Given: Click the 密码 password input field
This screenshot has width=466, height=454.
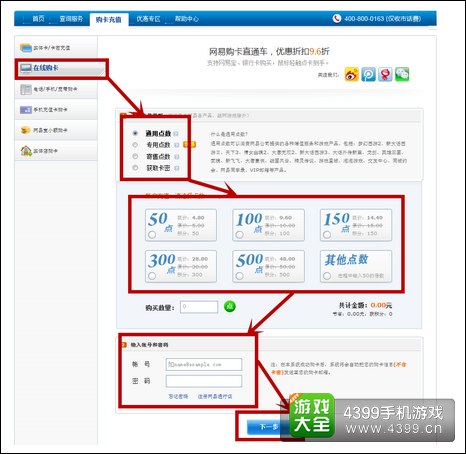Looking at the screenshot, I should point(204,381).
